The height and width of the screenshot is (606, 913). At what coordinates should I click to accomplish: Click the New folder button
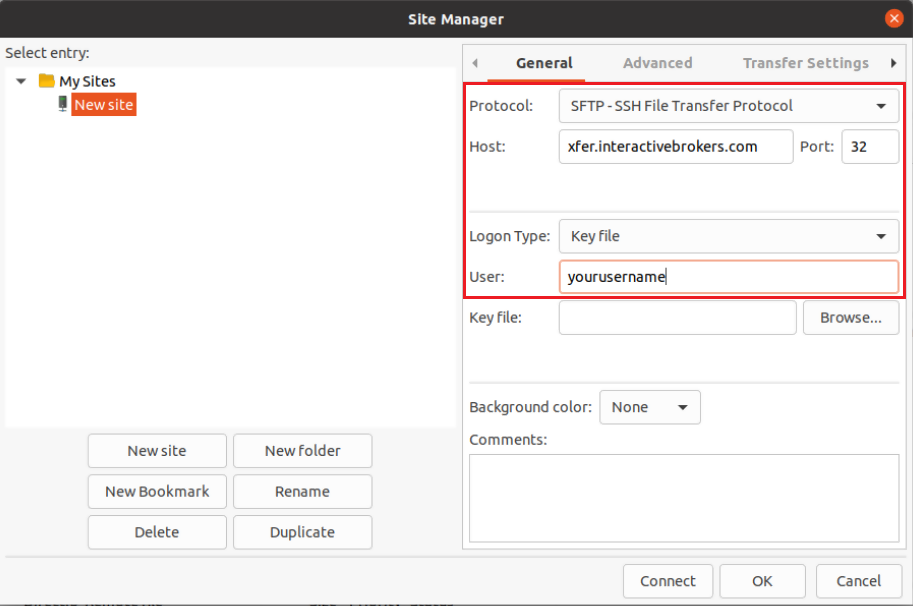click(303, 451)
